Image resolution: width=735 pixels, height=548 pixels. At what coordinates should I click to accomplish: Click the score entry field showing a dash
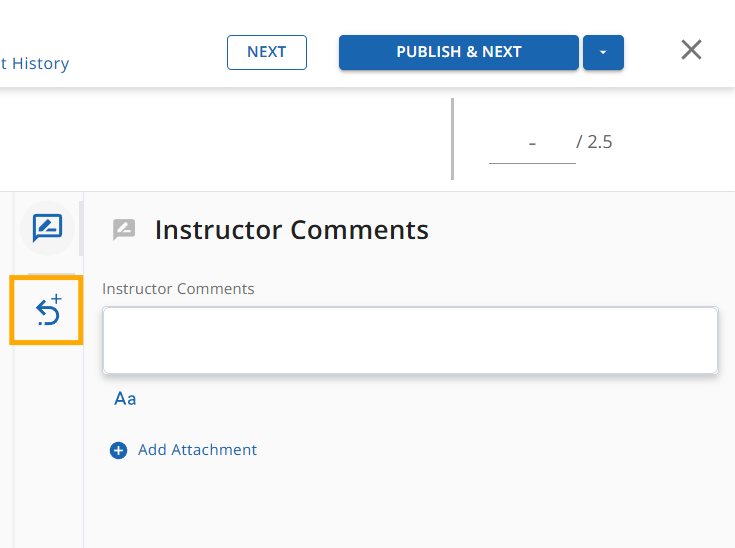pyautogui.click(x=532, y=143)
